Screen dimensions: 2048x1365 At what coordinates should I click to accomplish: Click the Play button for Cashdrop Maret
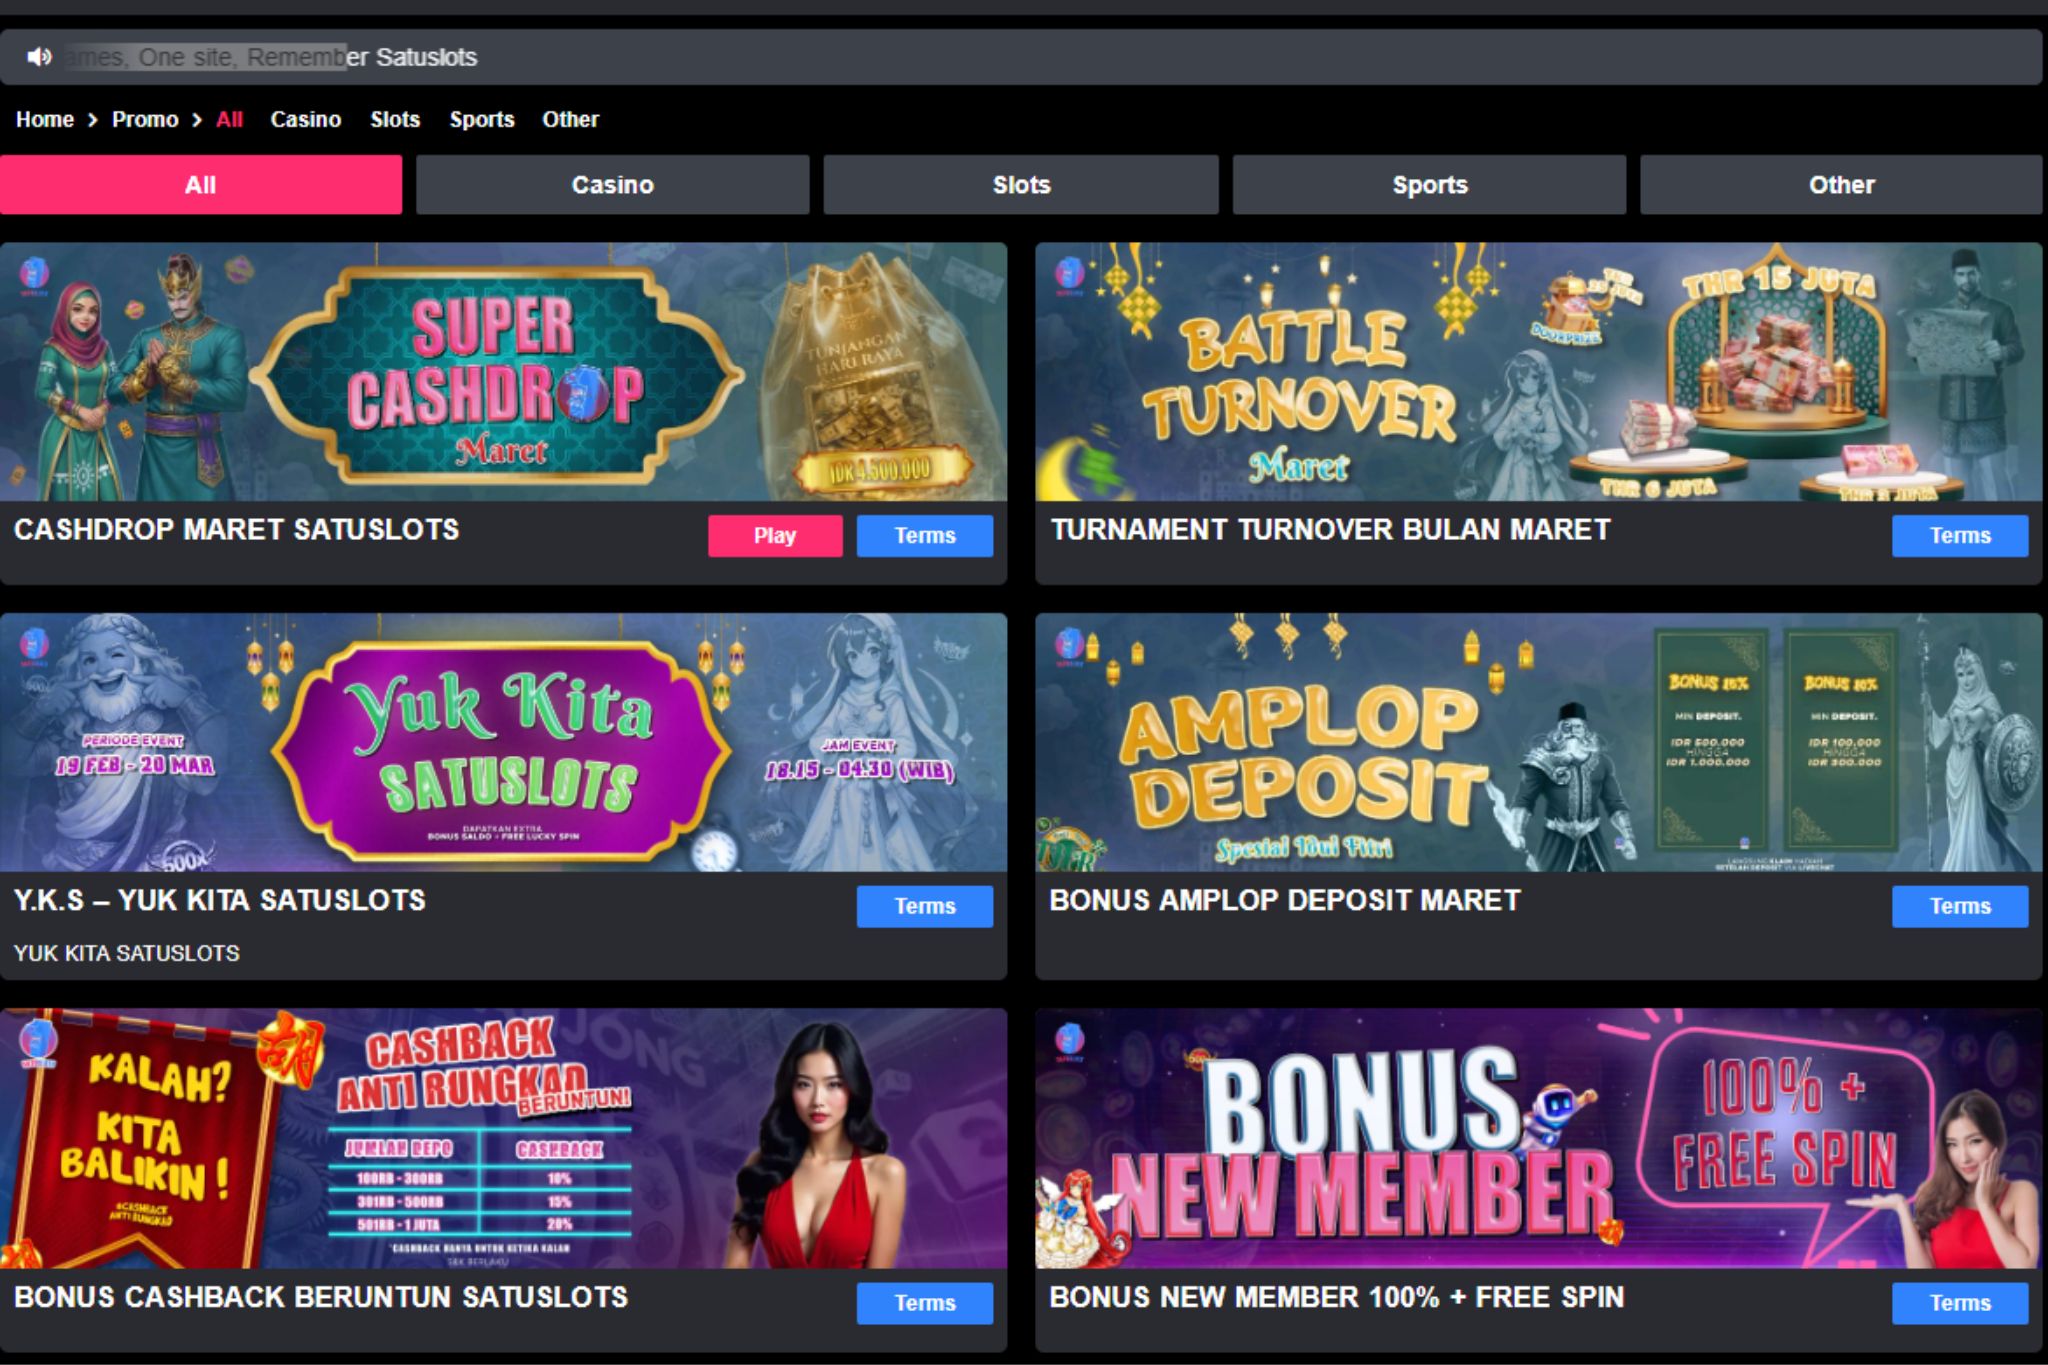(x=775, y=536)
